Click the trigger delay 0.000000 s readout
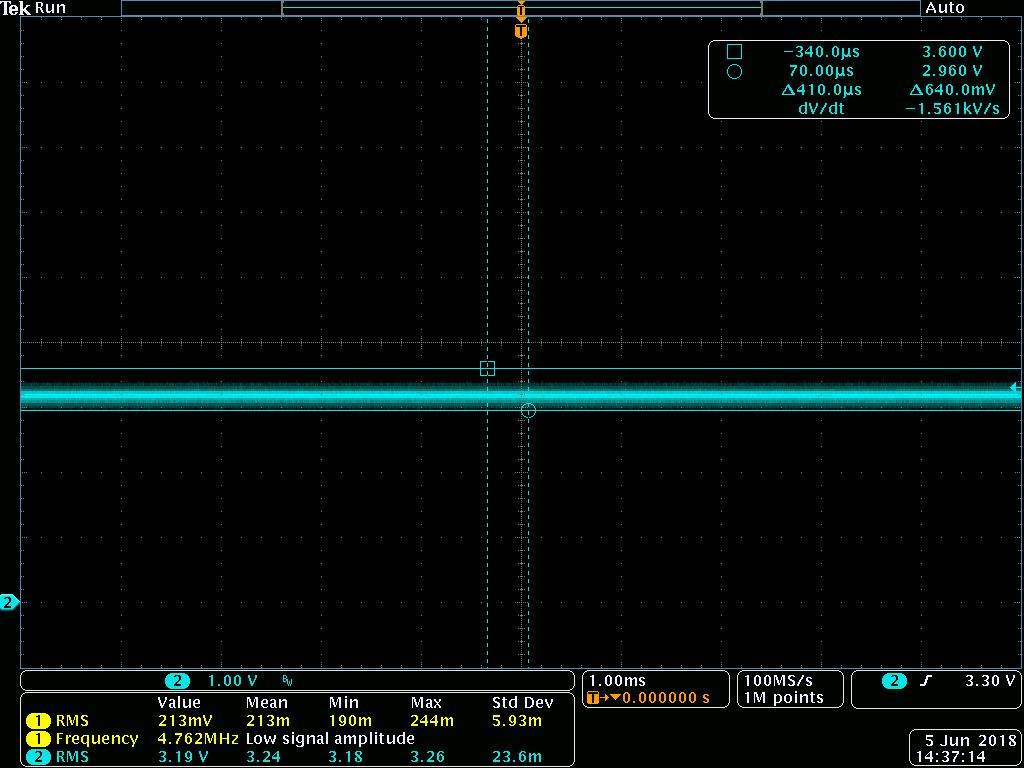 pyautogui.click(x=666, y=697)
